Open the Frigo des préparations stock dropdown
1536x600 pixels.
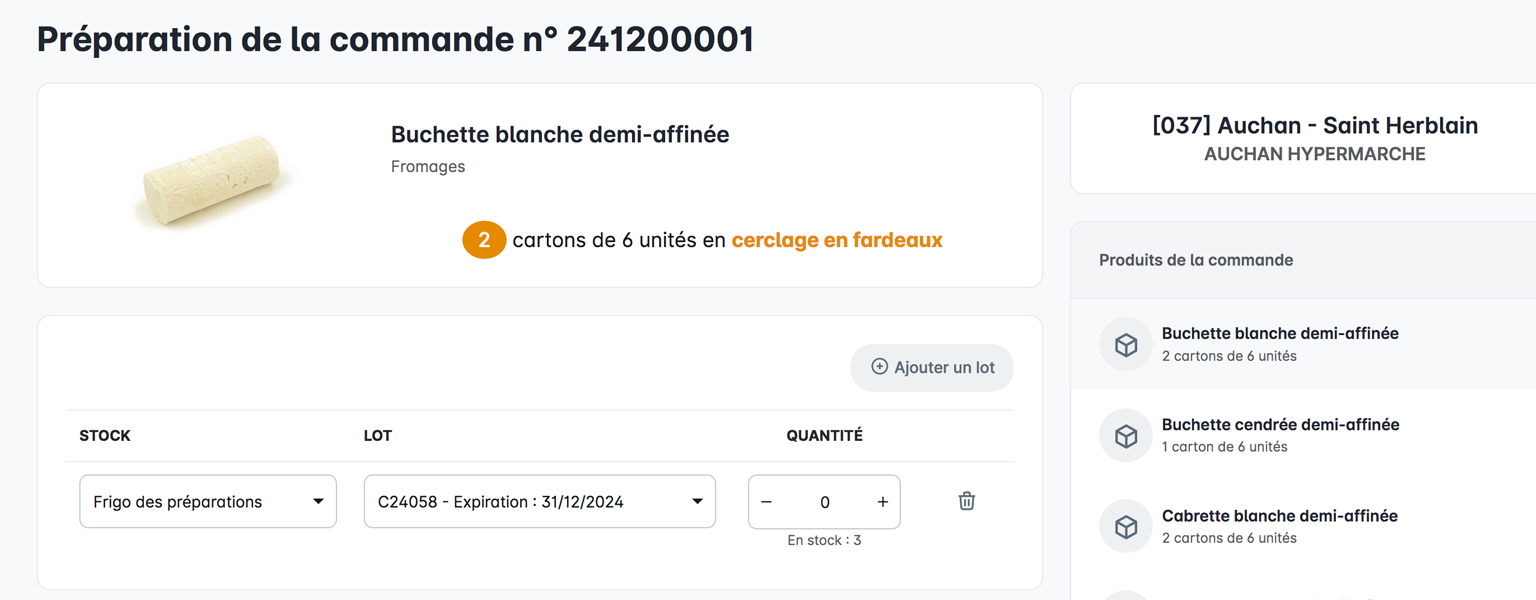208,502
